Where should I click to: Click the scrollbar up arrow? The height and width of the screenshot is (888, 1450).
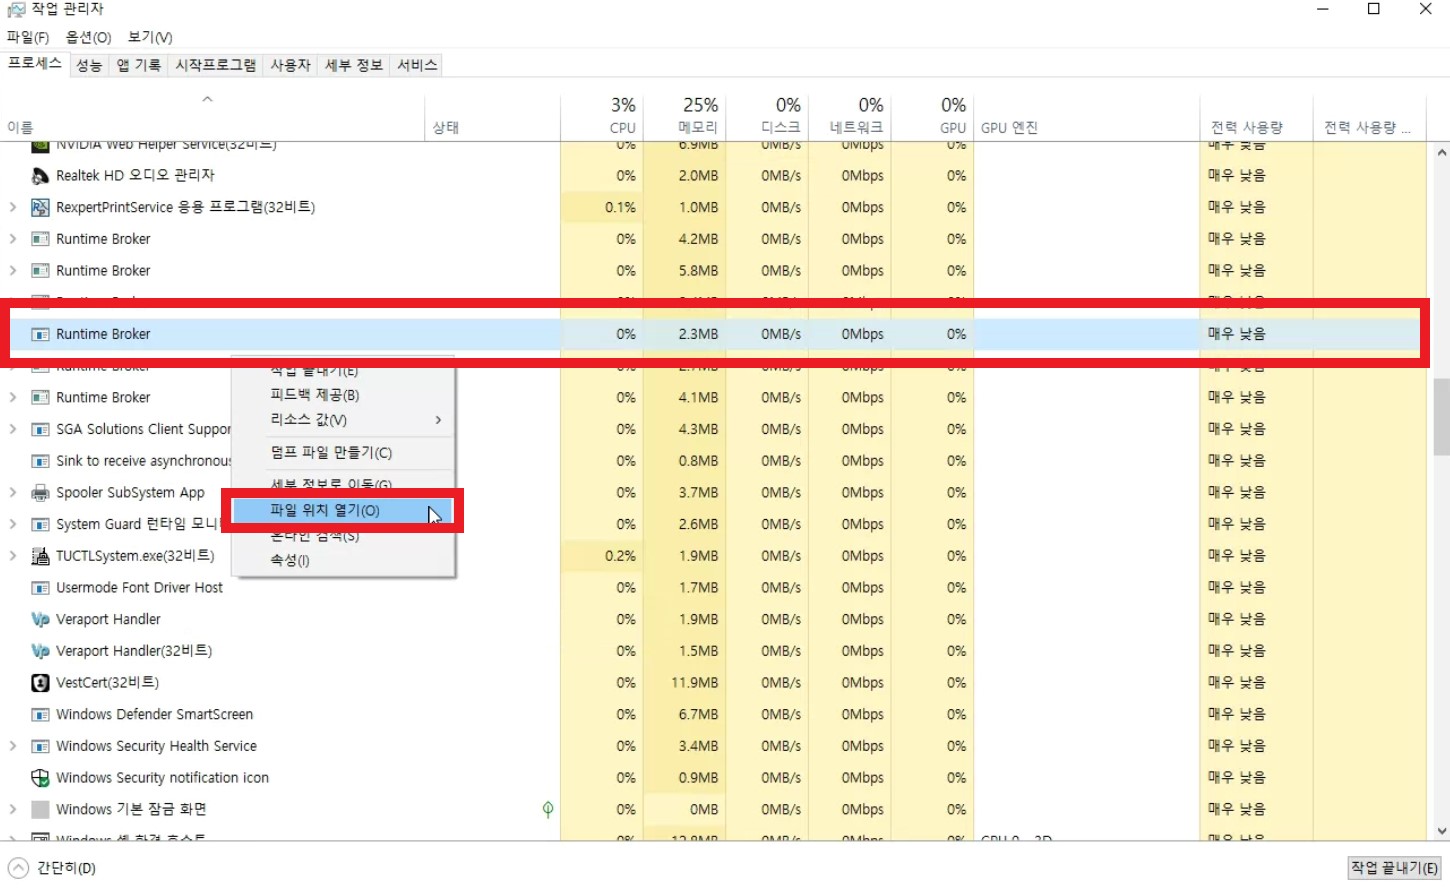tap(1441, 153)
